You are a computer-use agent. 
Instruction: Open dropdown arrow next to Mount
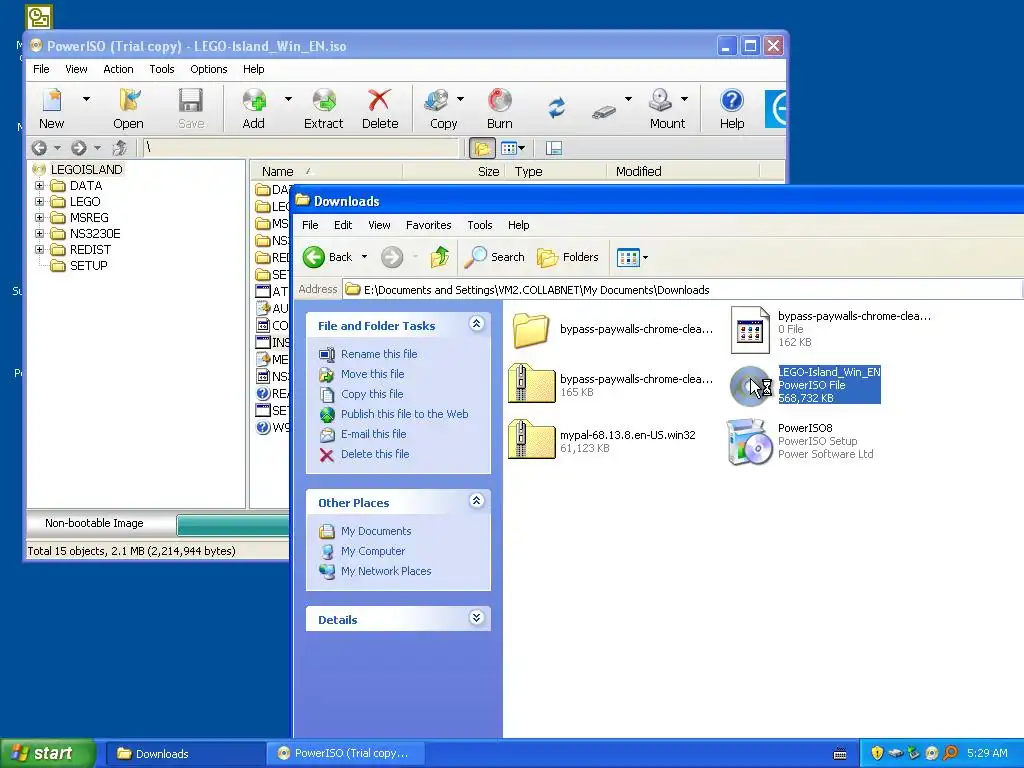(684, 99)
